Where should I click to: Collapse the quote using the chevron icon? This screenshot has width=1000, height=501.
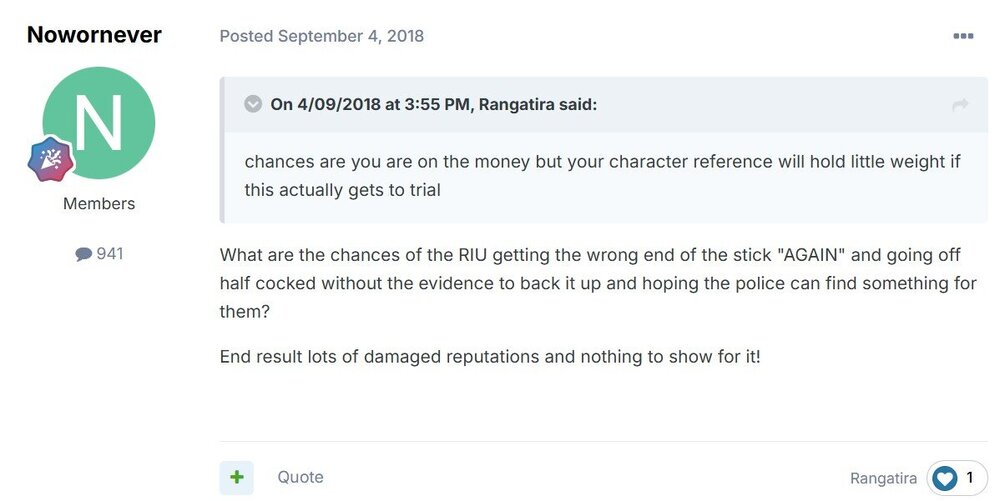pos(253,104)
